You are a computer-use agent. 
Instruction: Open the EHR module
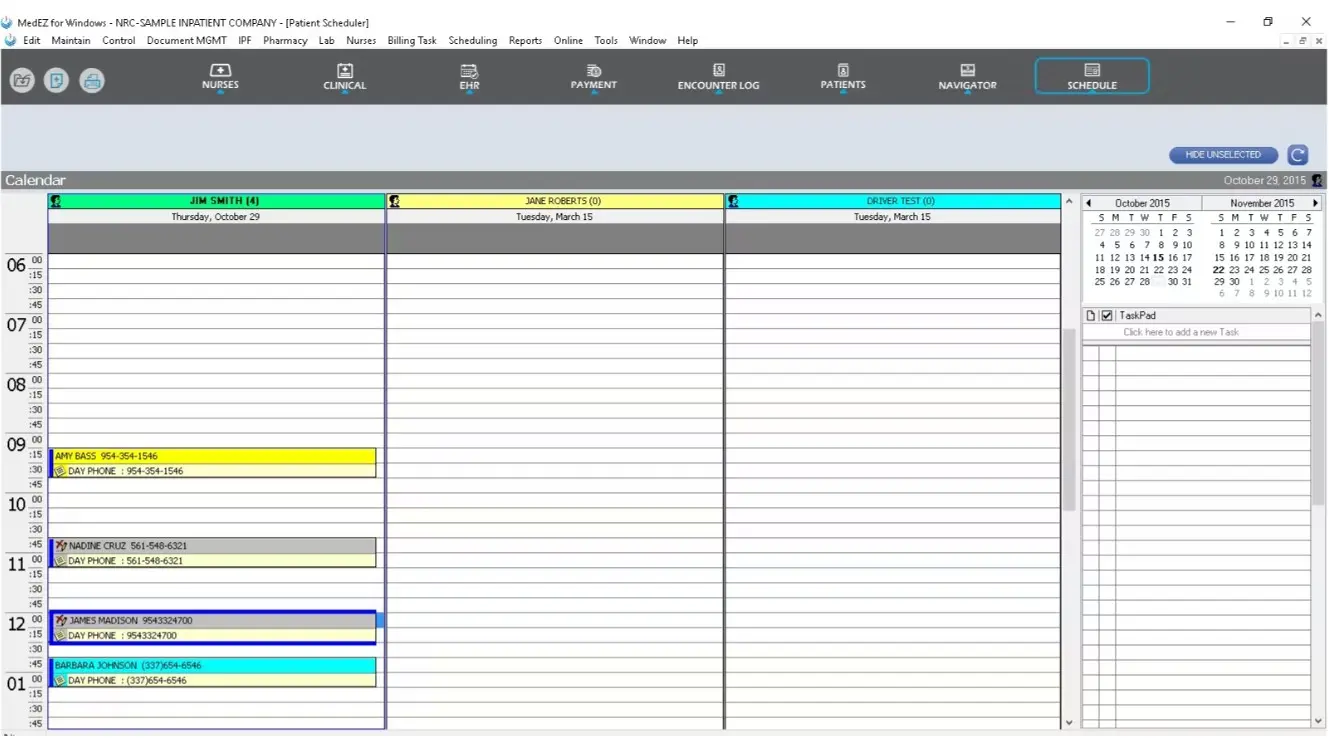(x=469, y=75)
